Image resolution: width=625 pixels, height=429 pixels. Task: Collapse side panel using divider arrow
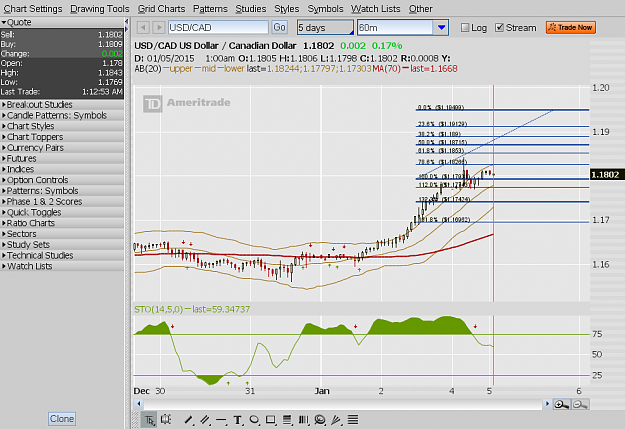tap(126, 22)
